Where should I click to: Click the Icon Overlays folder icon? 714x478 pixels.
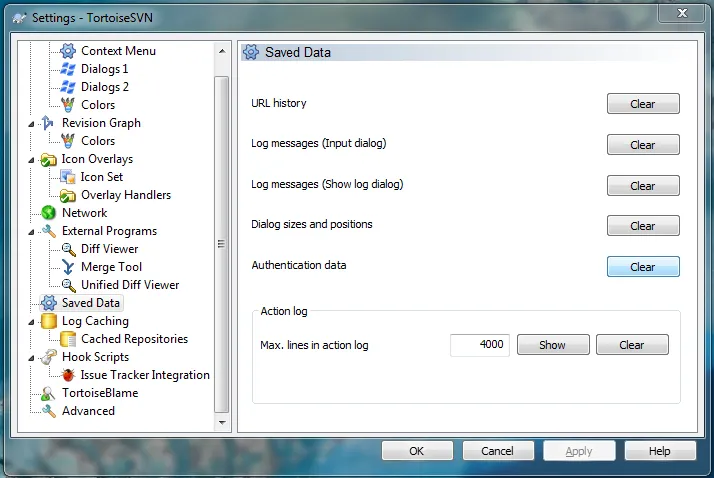point(48,159)
